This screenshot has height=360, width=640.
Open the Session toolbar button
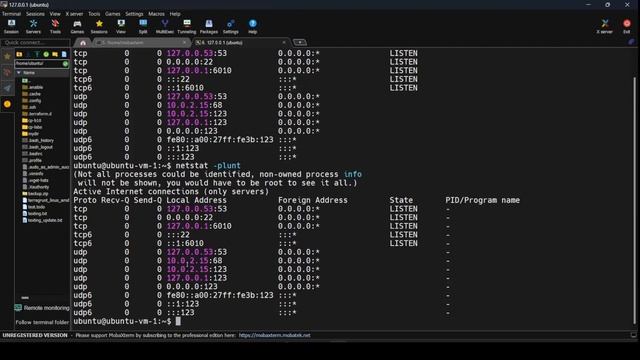[11, 27]
